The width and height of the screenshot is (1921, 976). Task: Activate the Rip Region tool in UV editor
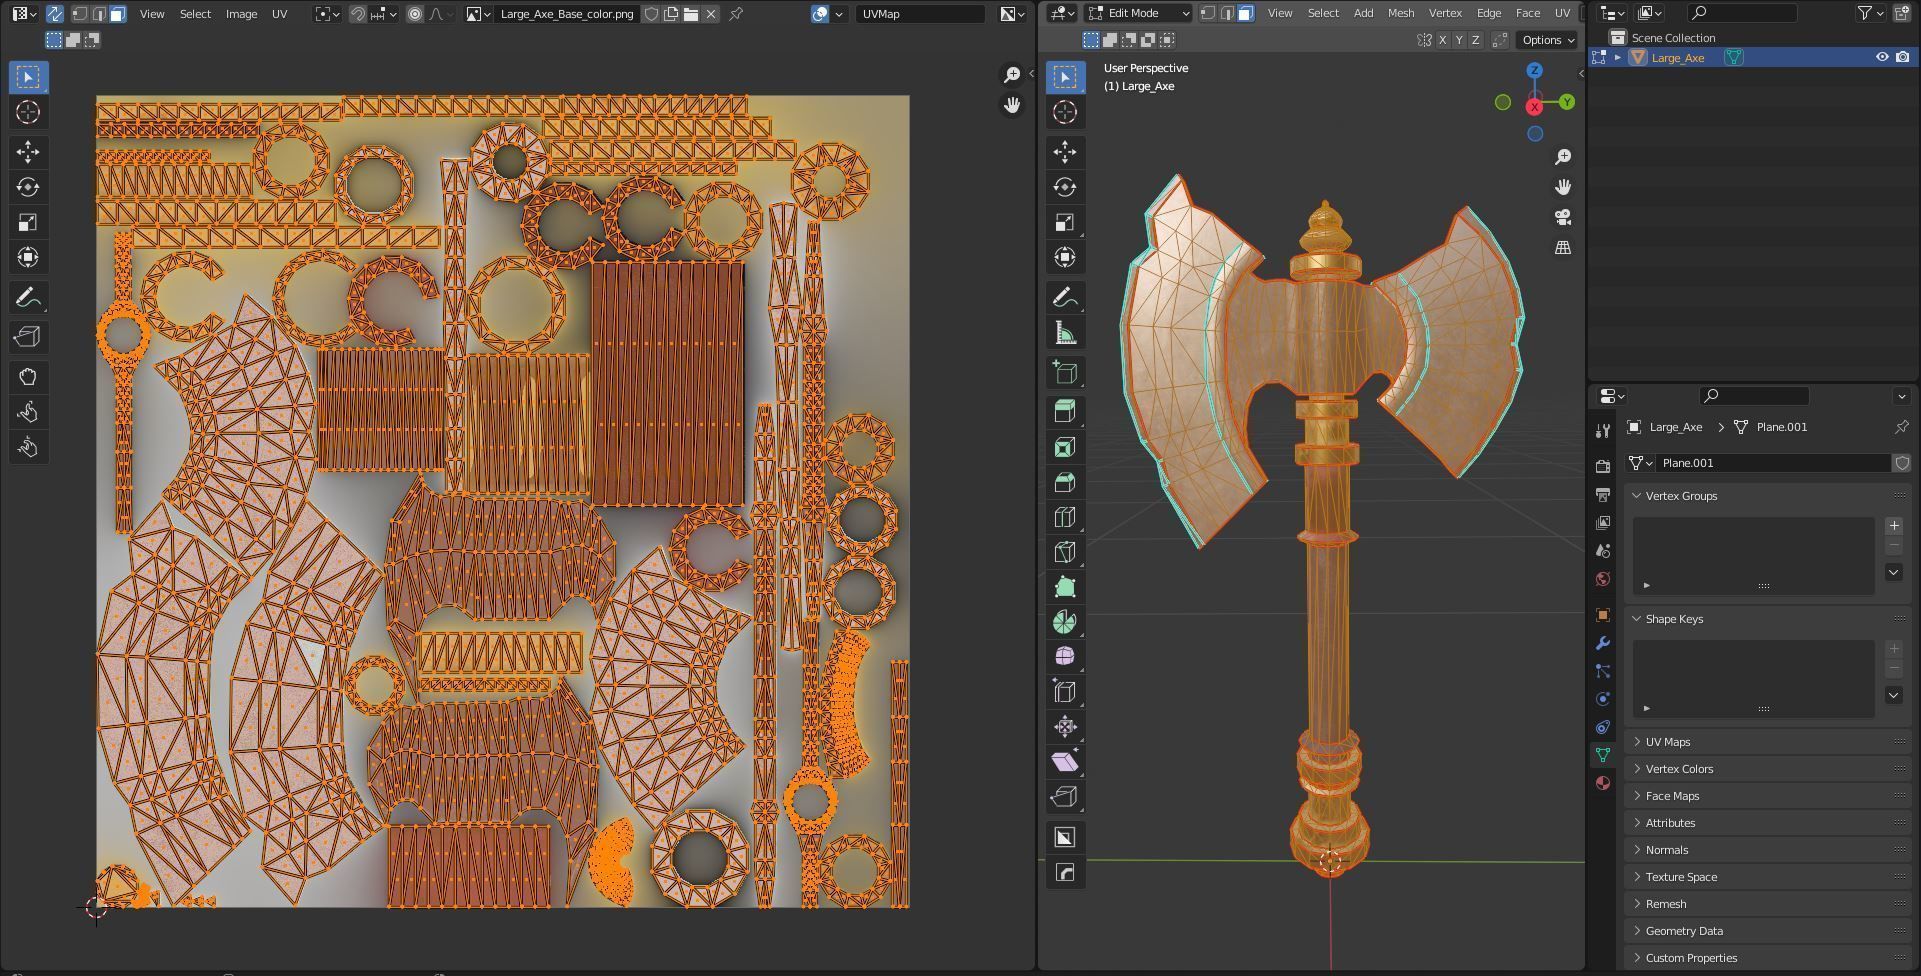tap(28, 337)
